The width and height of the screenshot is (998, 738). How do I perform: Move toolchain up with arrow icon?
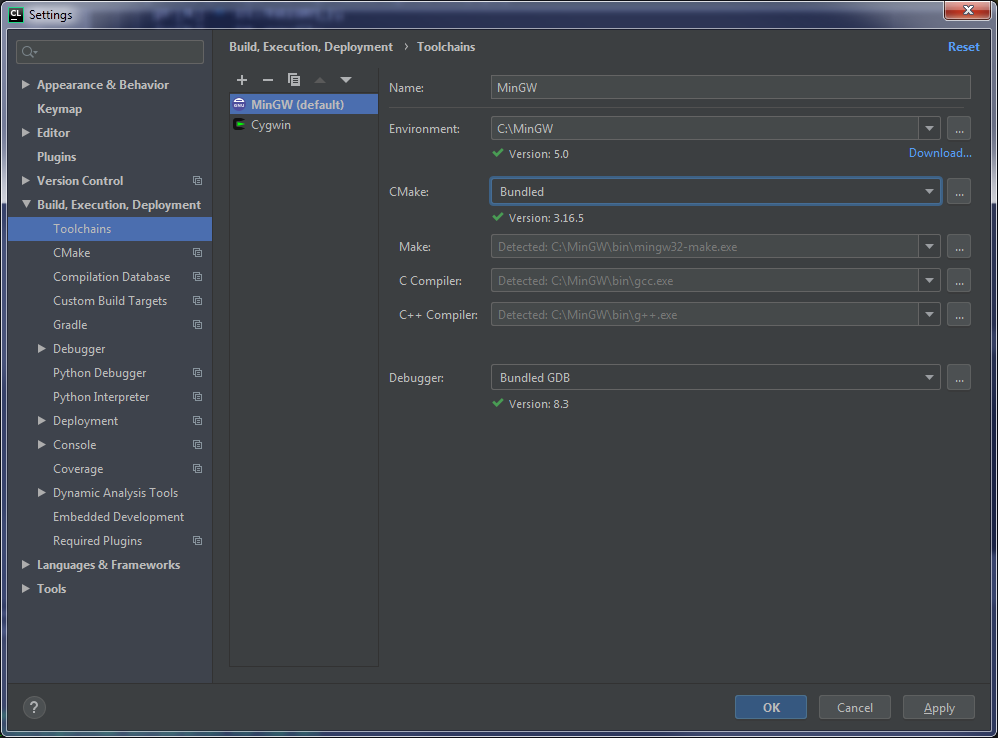coord(320,80)
